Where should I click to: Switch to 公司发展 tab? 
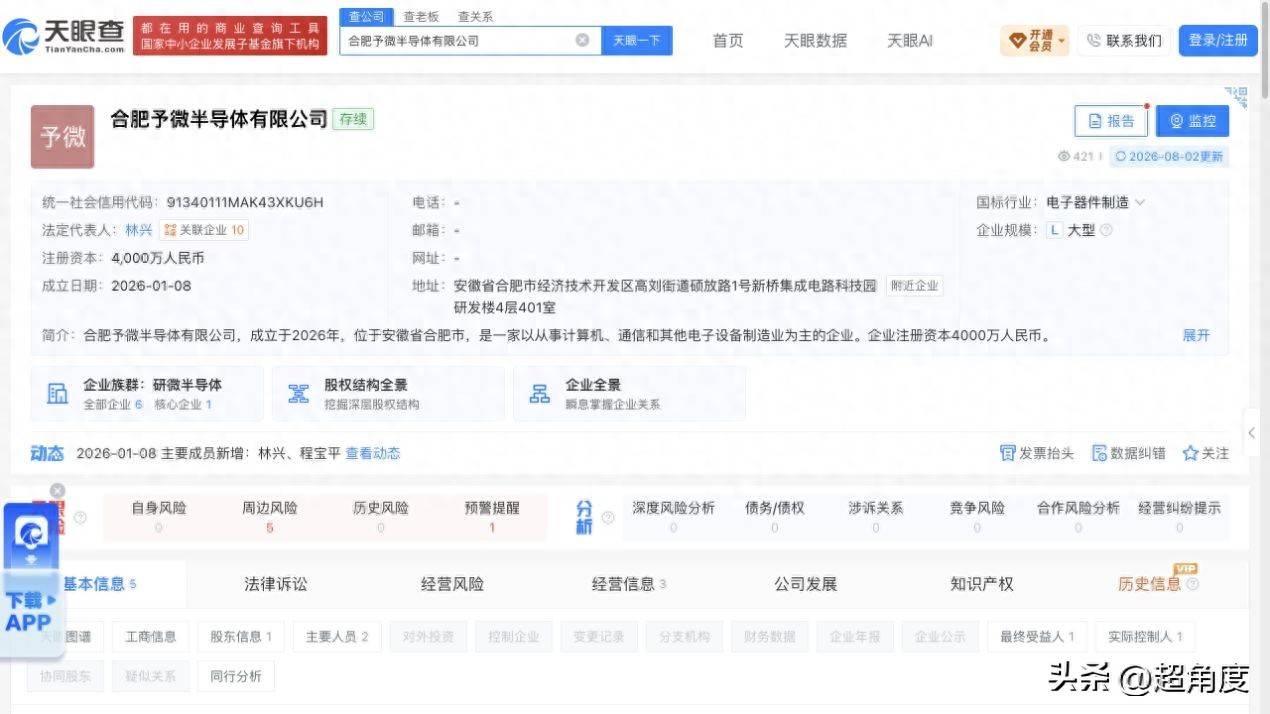[x=805, y=584]
